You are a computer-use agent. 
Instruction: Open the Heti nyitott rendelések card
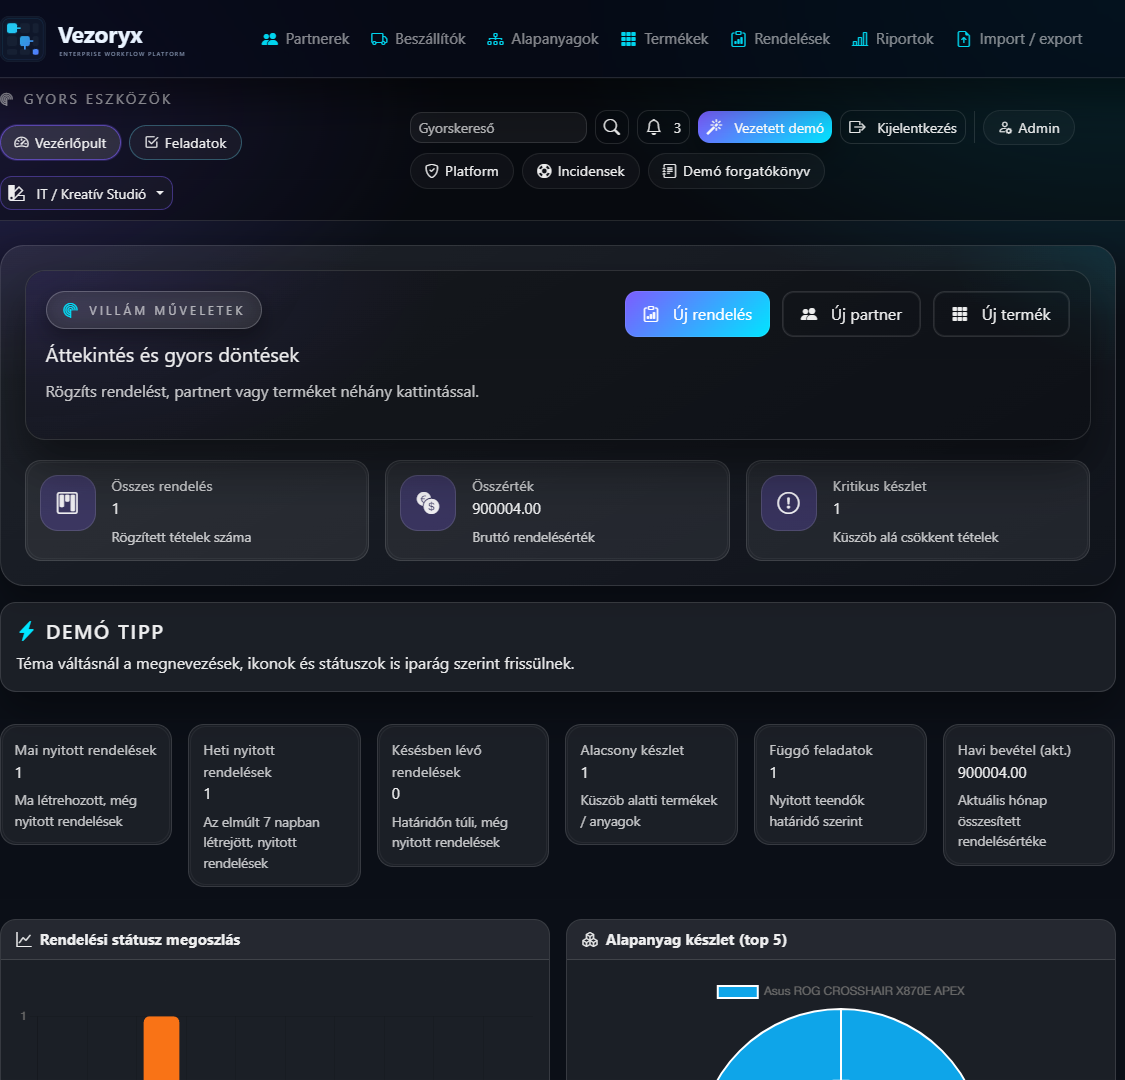tap(274, 805)
